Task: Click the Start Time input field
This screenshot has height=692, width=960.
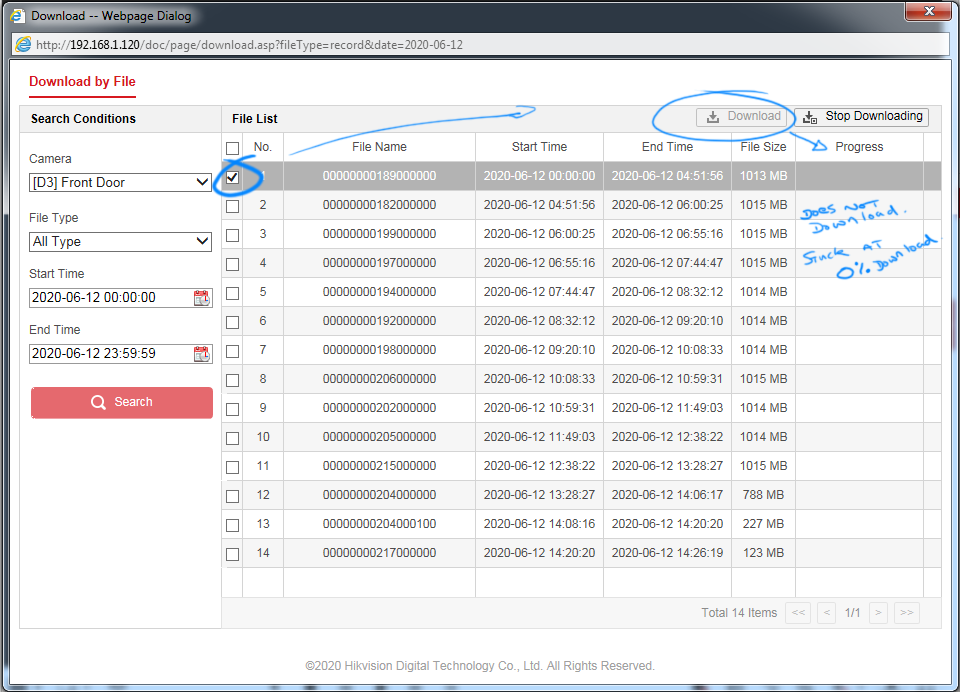Action: coord(110,298)
